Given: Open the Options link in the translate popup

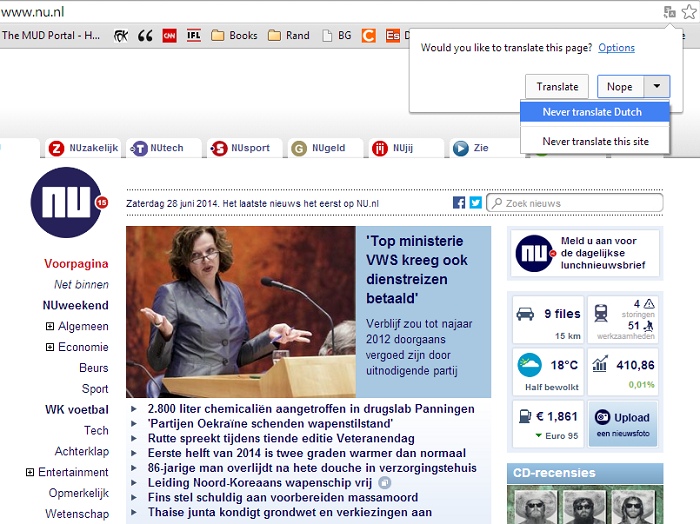Looking at the screenshot, I should 616,48.
